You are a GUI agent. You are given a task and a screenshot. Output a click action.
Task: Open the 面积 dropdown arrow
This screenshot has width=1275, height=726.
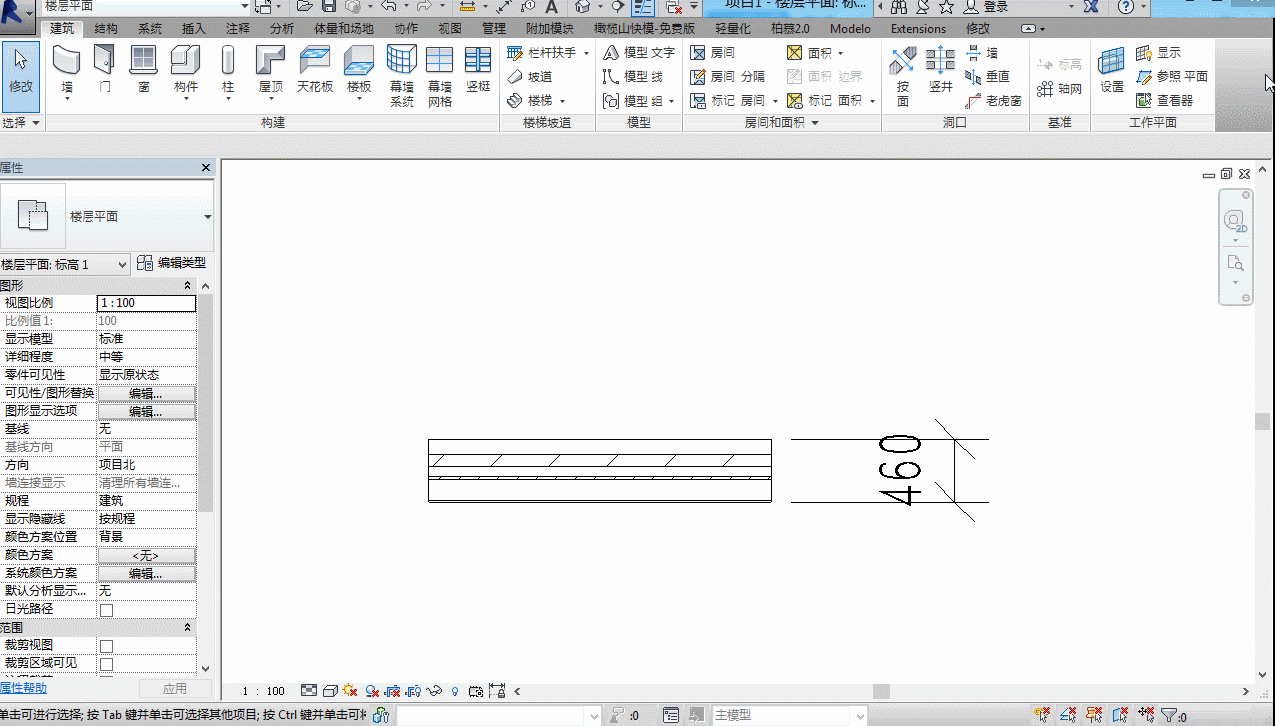(840, 53)
